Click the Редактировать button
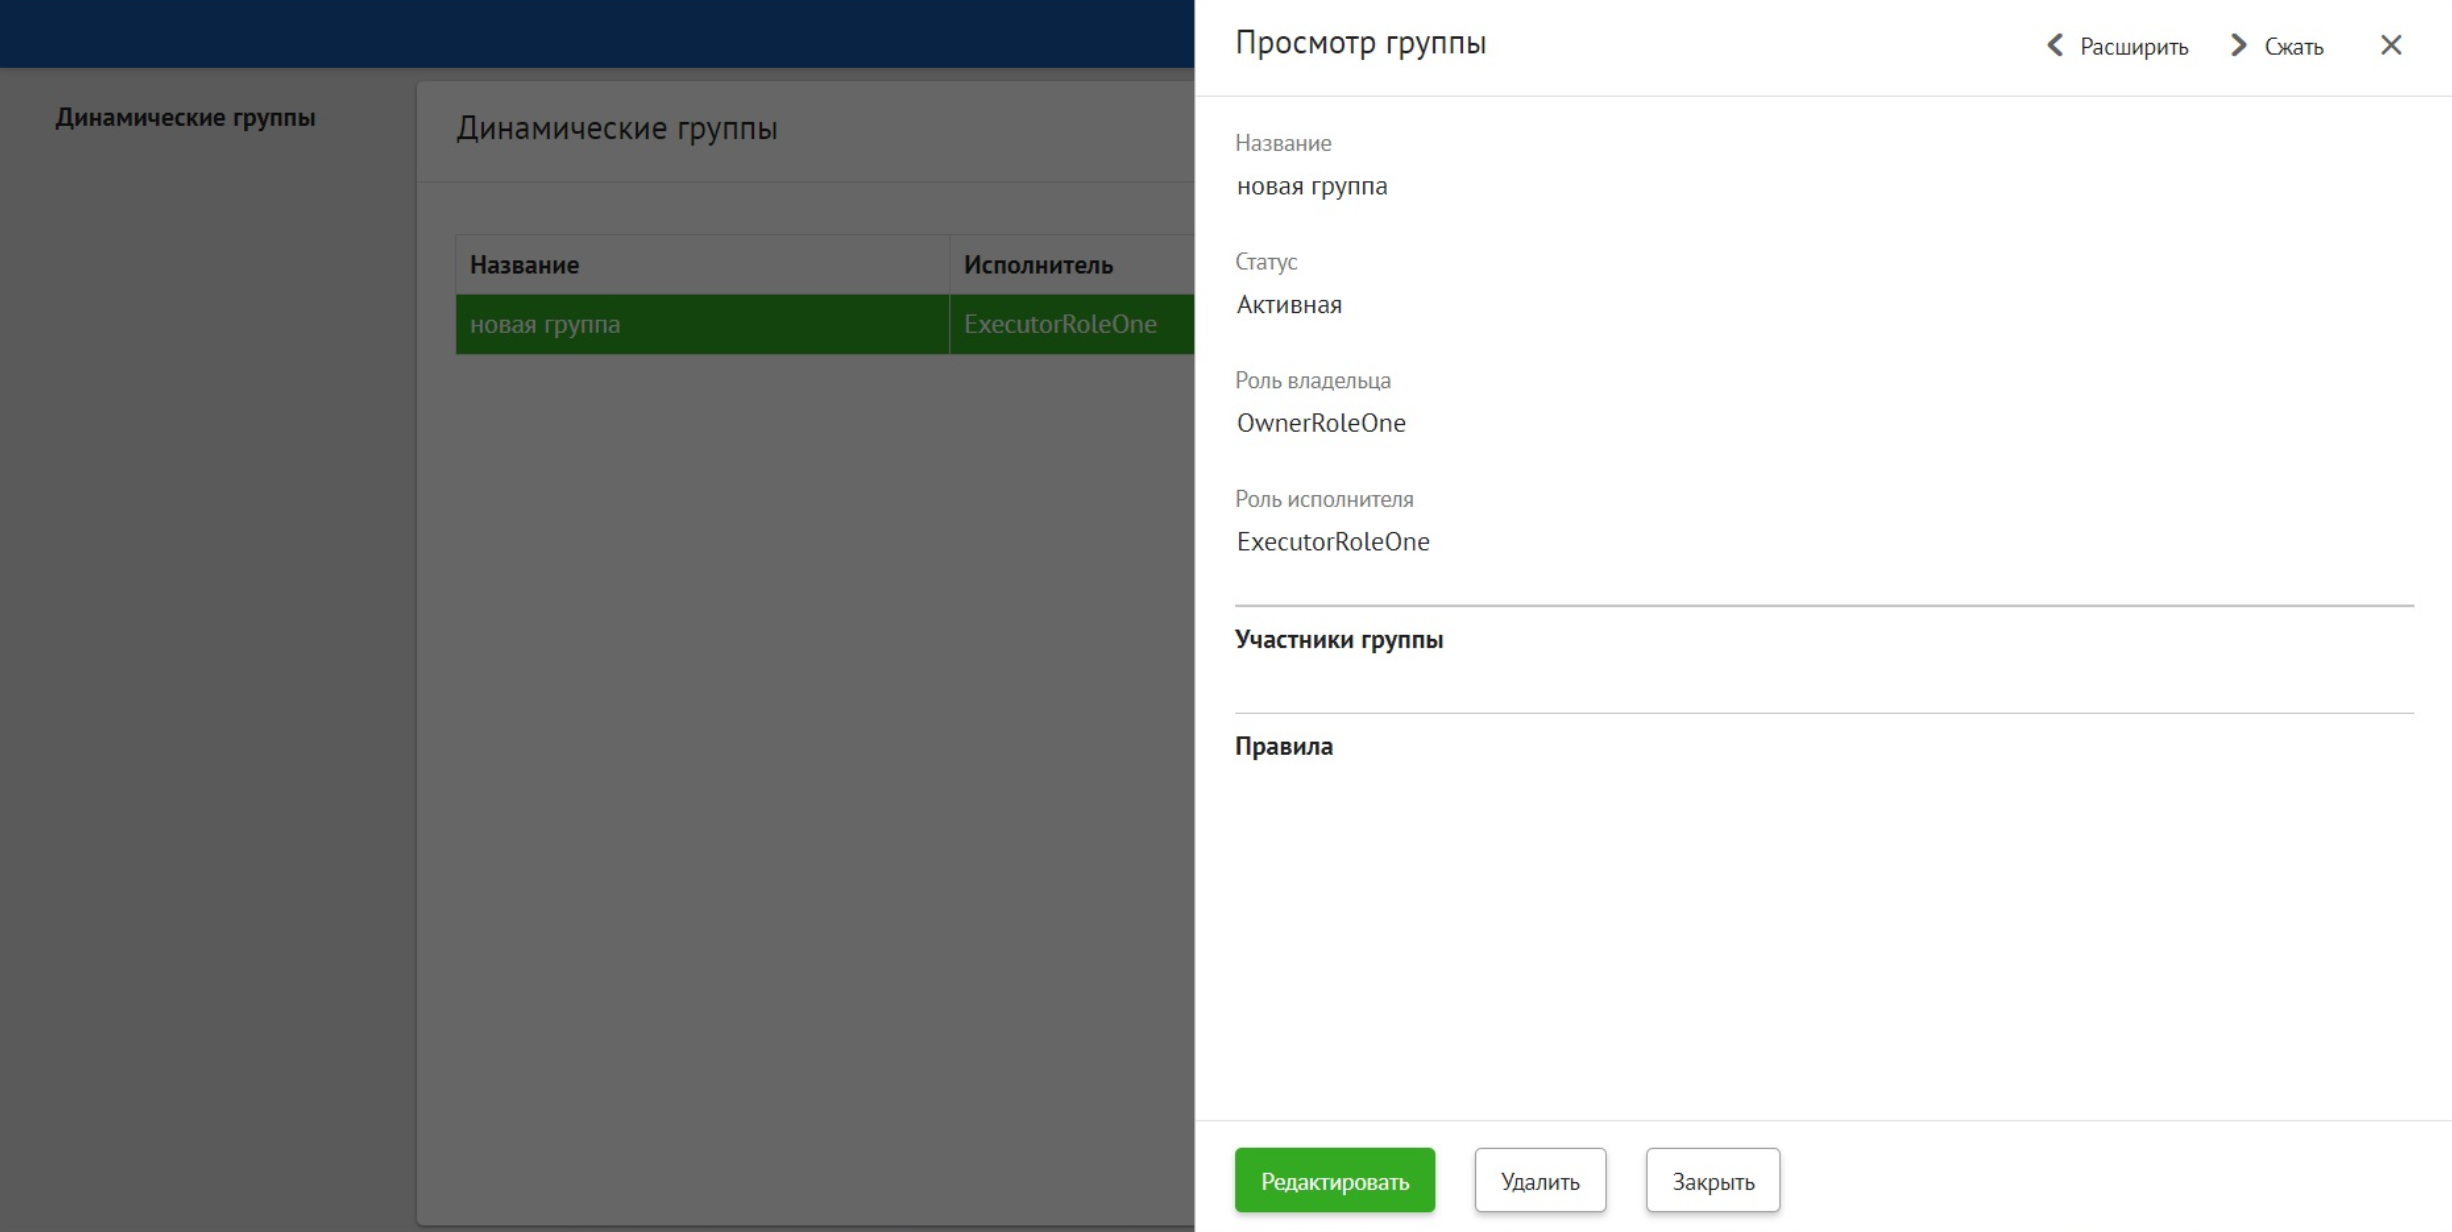 (x=1334, y=1180)
